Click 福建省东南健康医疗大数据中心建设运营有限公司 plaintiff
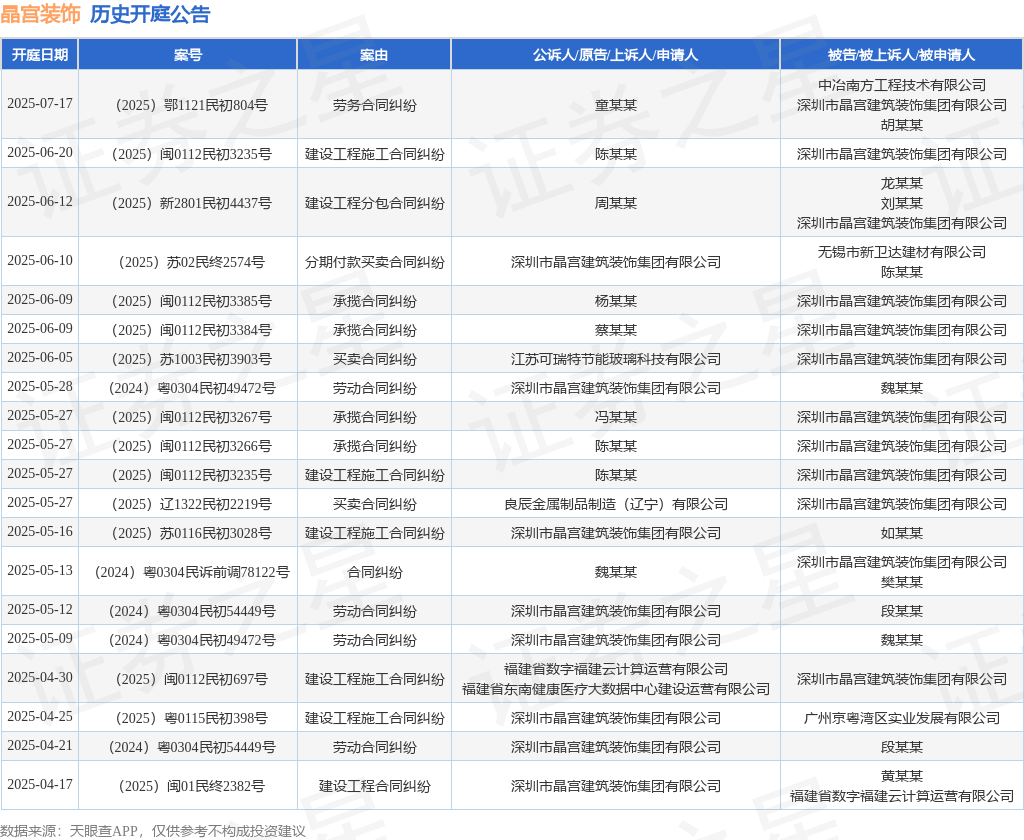Viewport: 1024px width, 840px height. coord(615,689)
